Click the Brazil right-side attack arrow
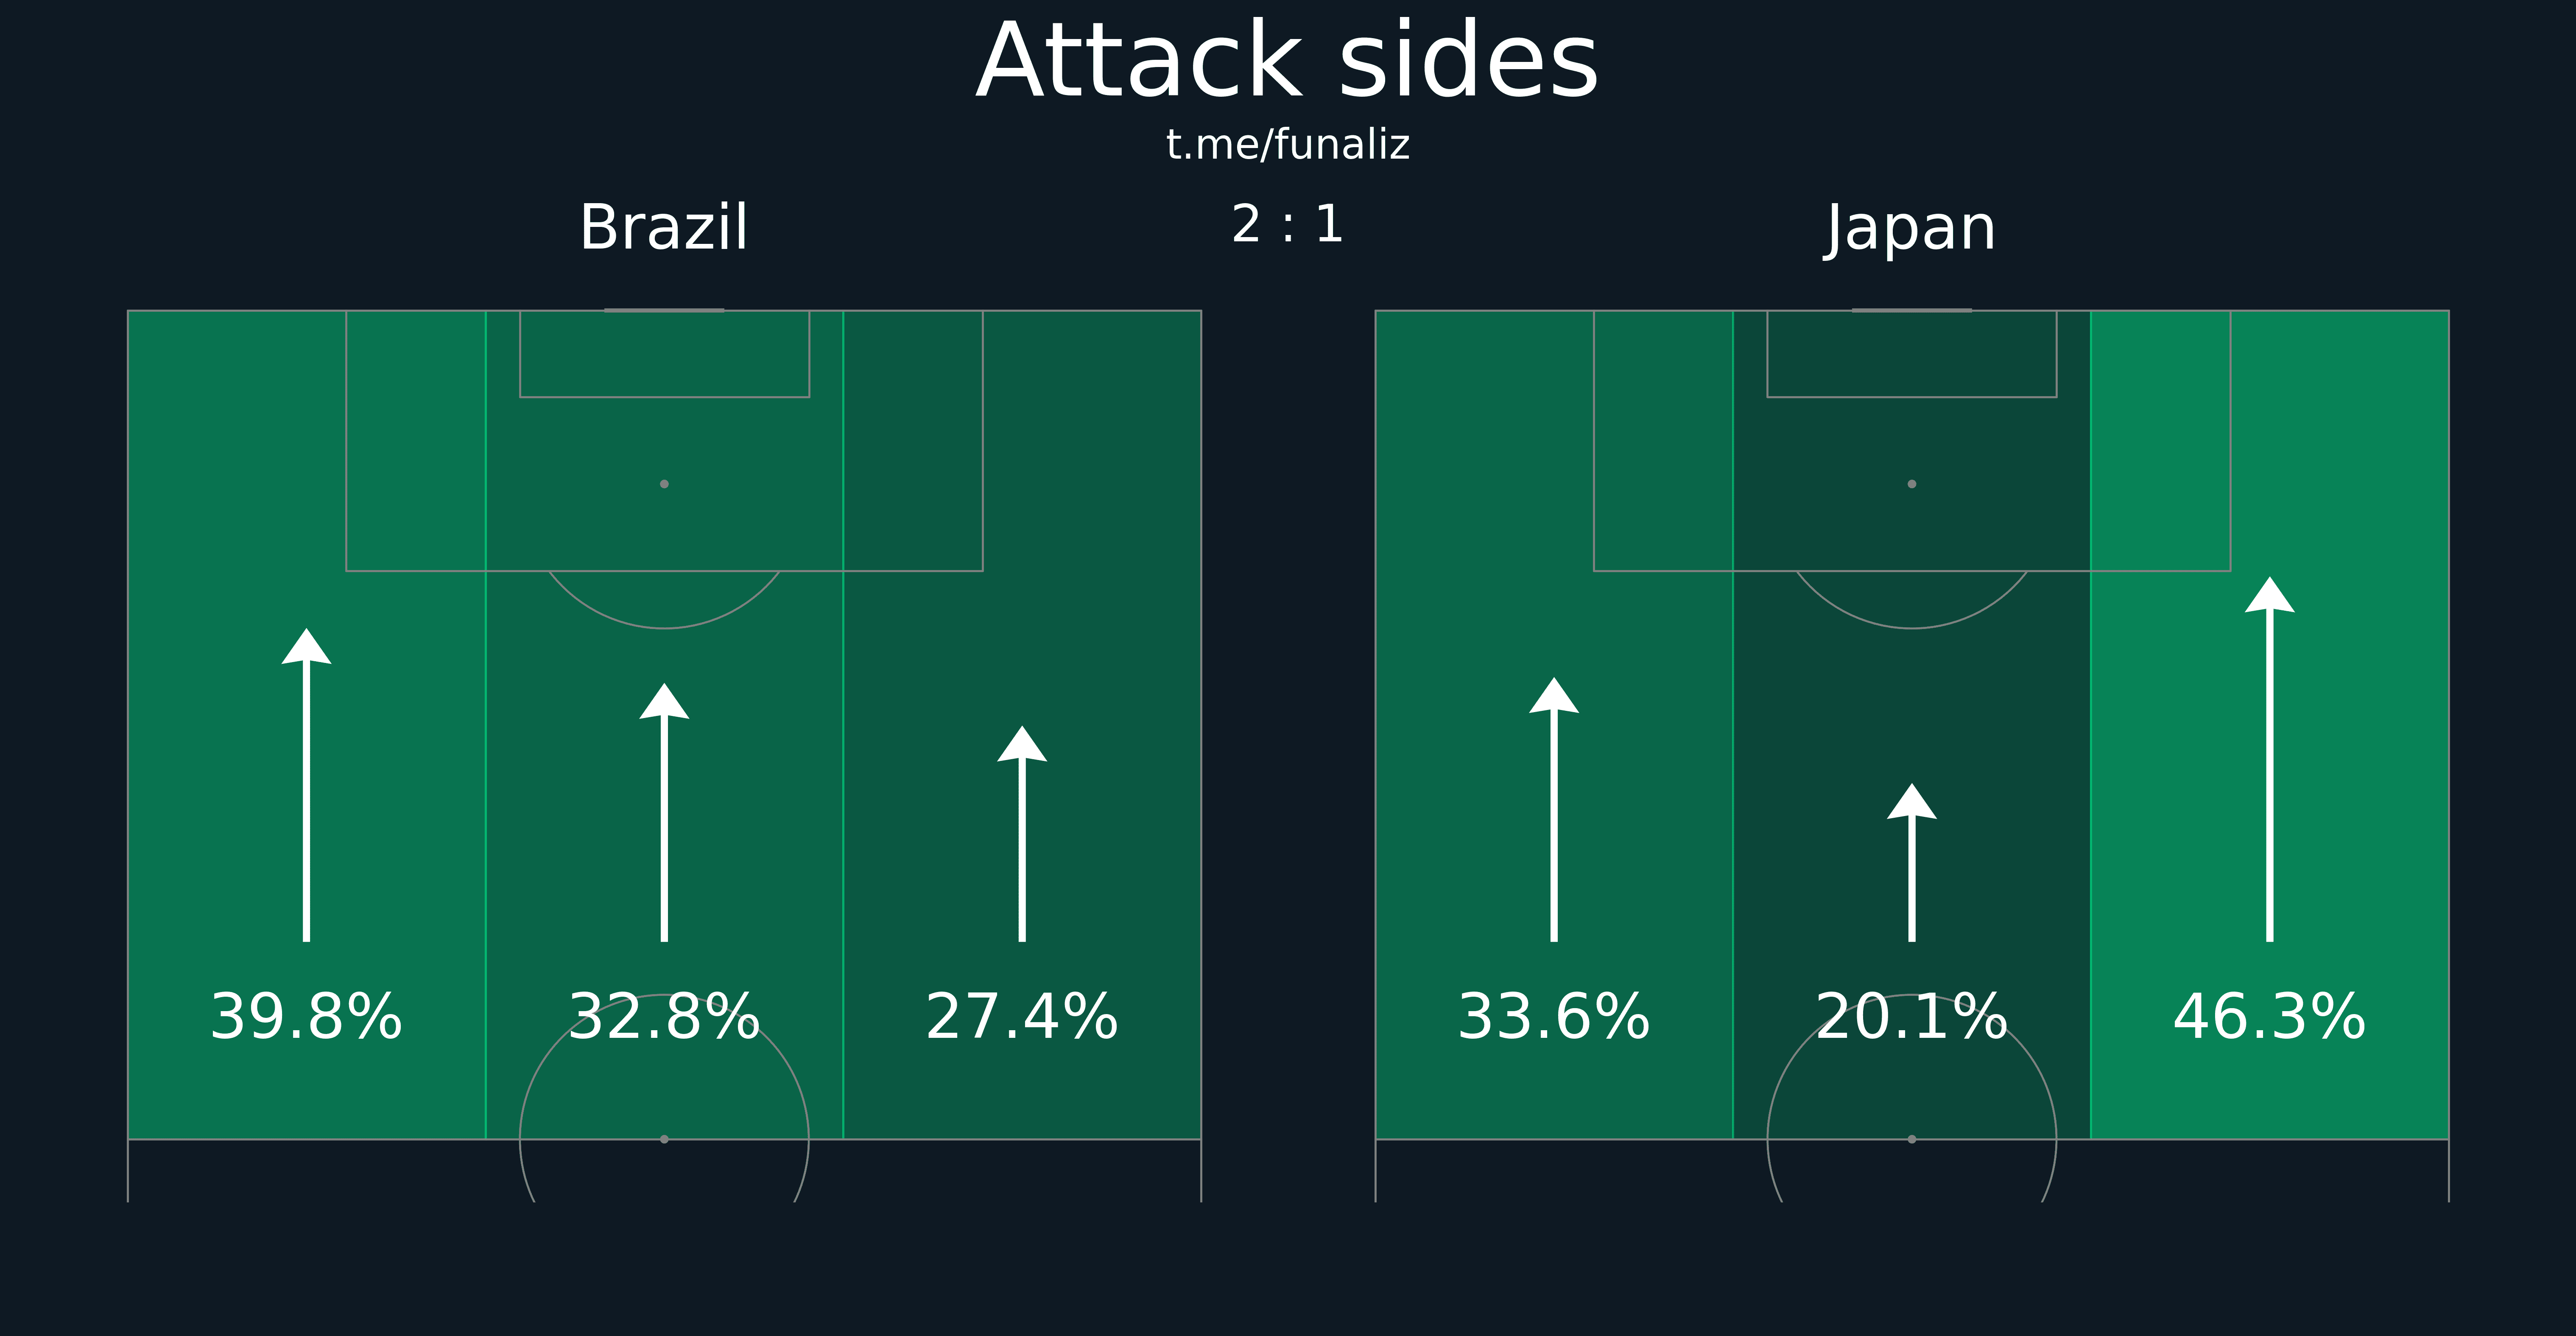Screen dimensions: 2576x1336 point(1022,834)
